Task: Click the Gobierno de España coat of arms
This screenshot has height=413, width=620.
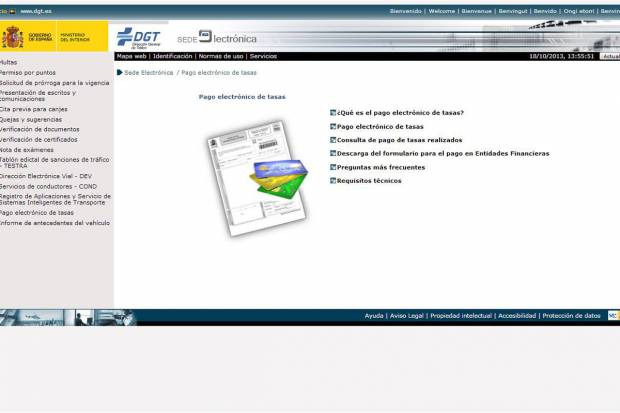Action: (13, 37)
